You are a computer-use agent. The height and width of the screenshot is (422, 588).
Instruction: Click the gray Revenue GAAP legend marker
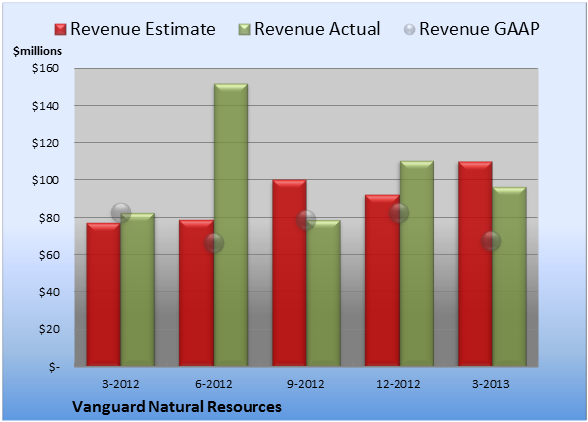tap(410, 30)
